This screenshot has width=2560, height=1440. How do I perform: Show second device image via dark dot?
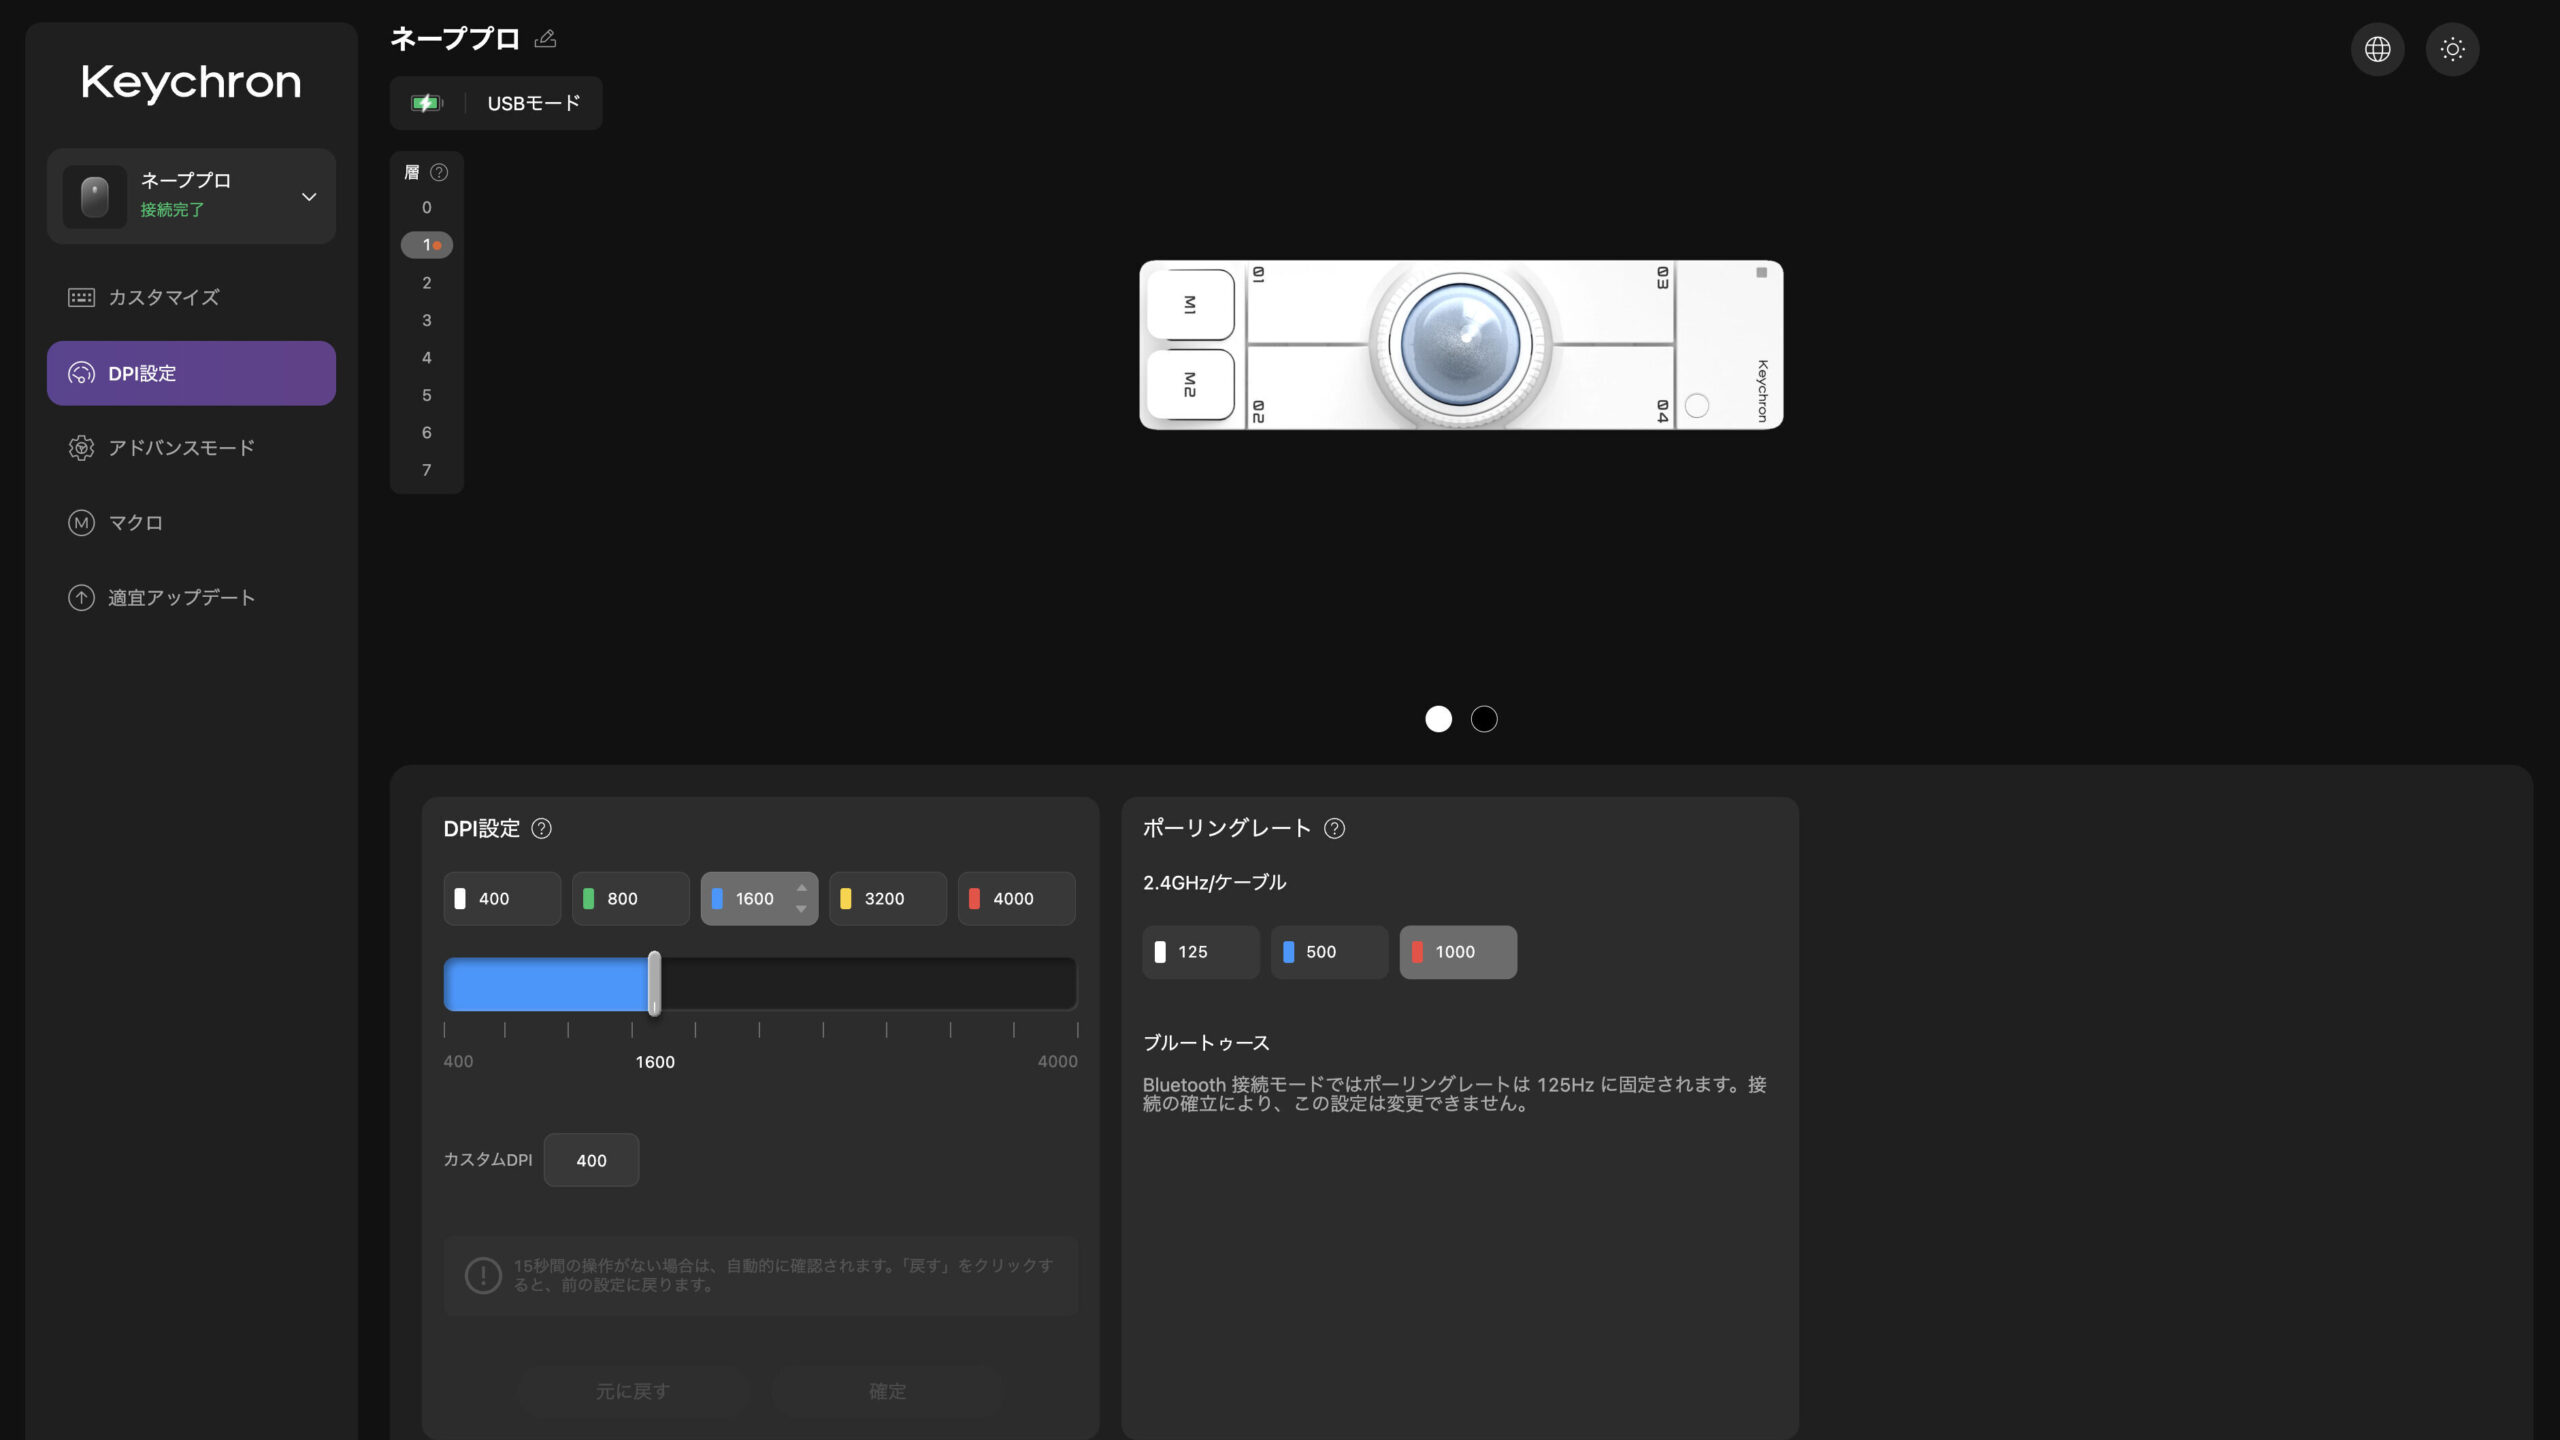click(1484, 719)
